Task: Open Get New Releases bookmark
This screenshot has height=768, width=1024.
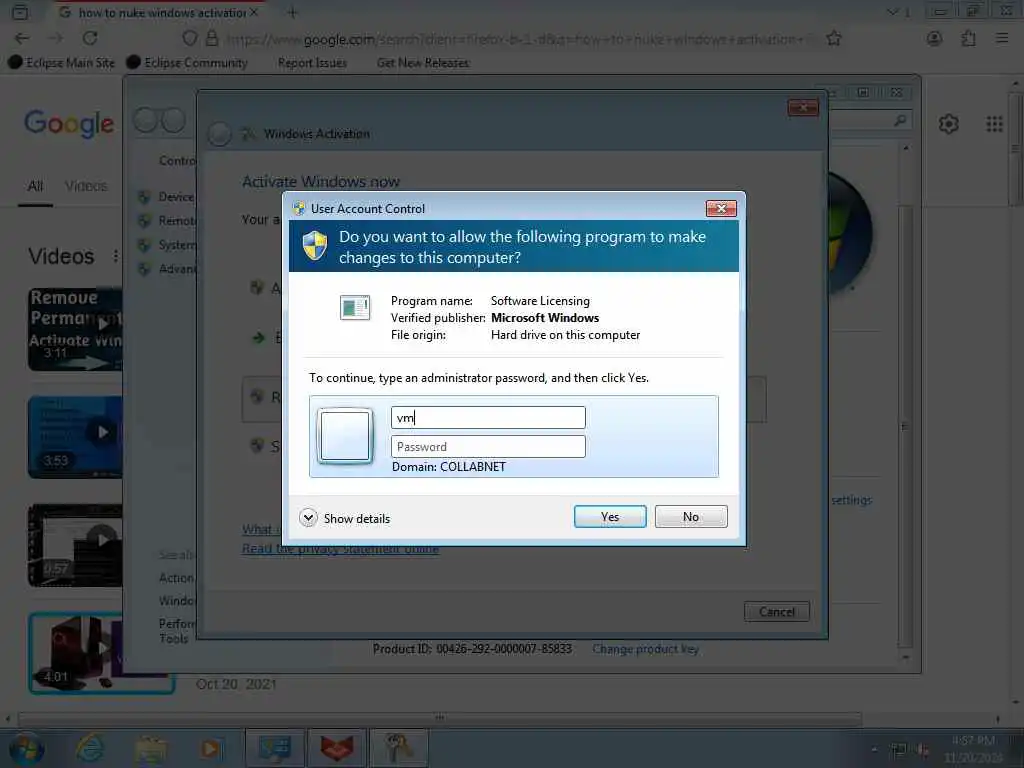Action: pos(423,63)
